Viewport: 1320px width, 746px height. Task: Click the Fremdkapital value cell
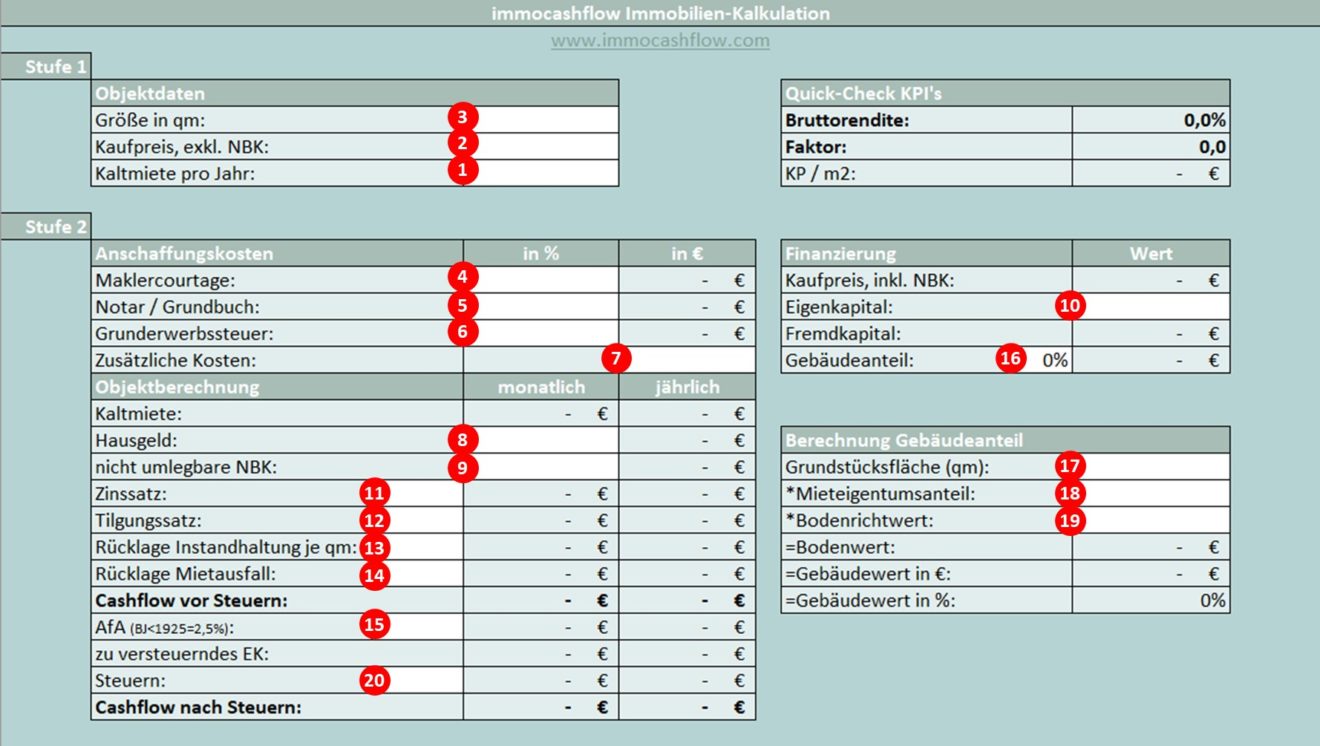pos(1151,334)
